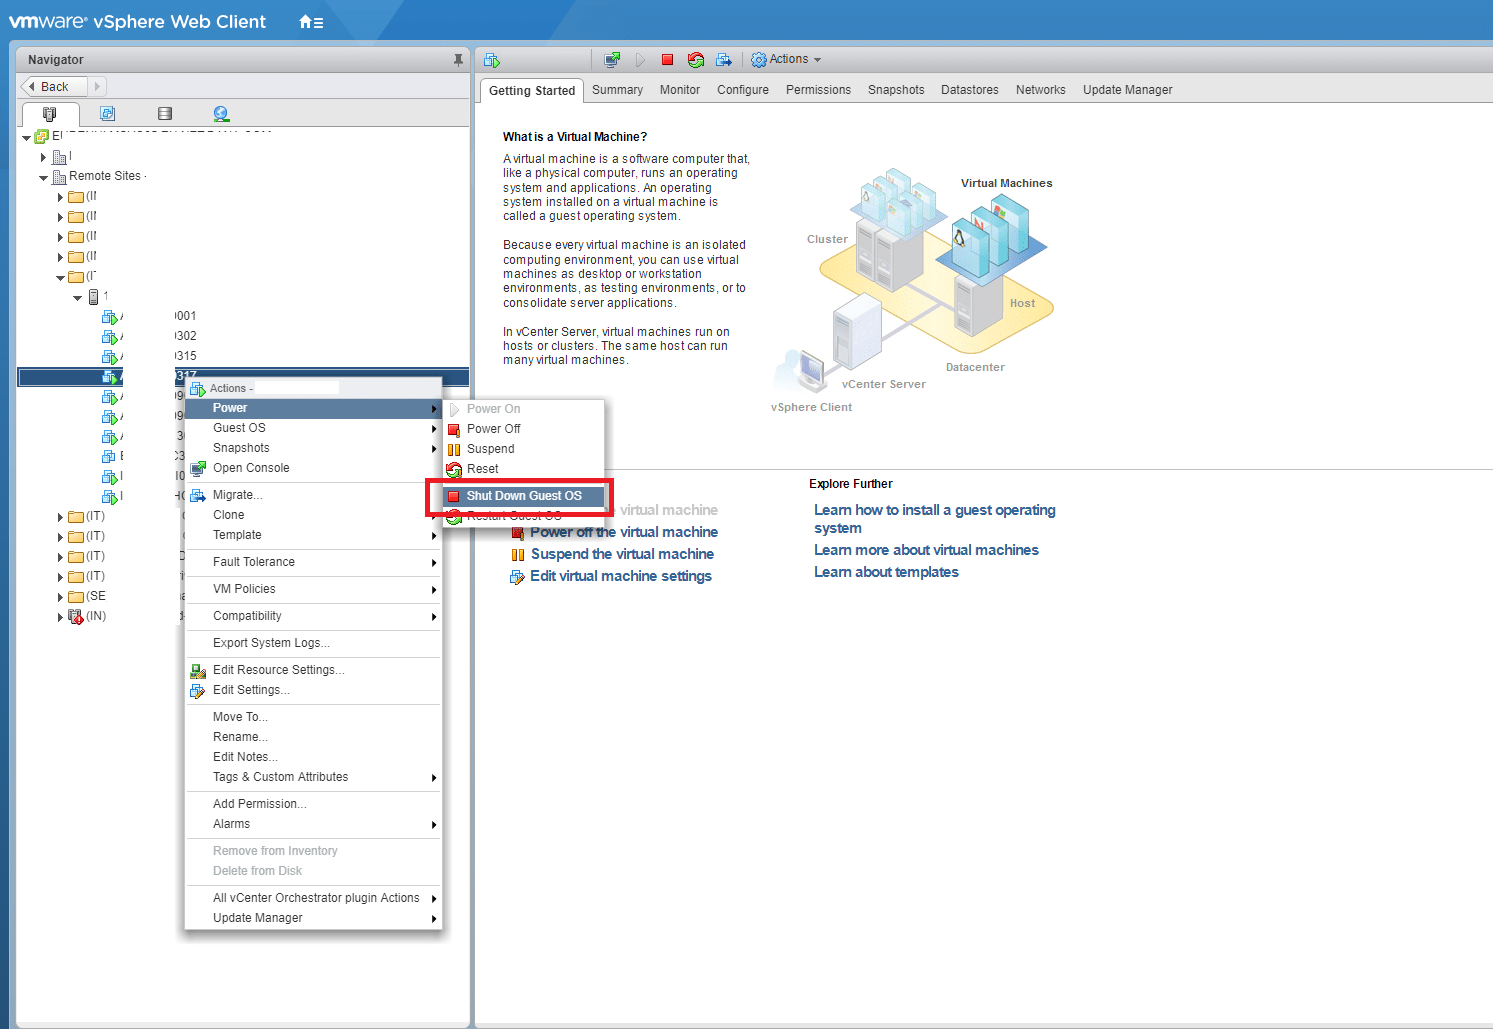This screenshot has width=1493, height=1029.
Task: Switch to the Summary tab
Action: pyautogui.click(x=617, y=90)
